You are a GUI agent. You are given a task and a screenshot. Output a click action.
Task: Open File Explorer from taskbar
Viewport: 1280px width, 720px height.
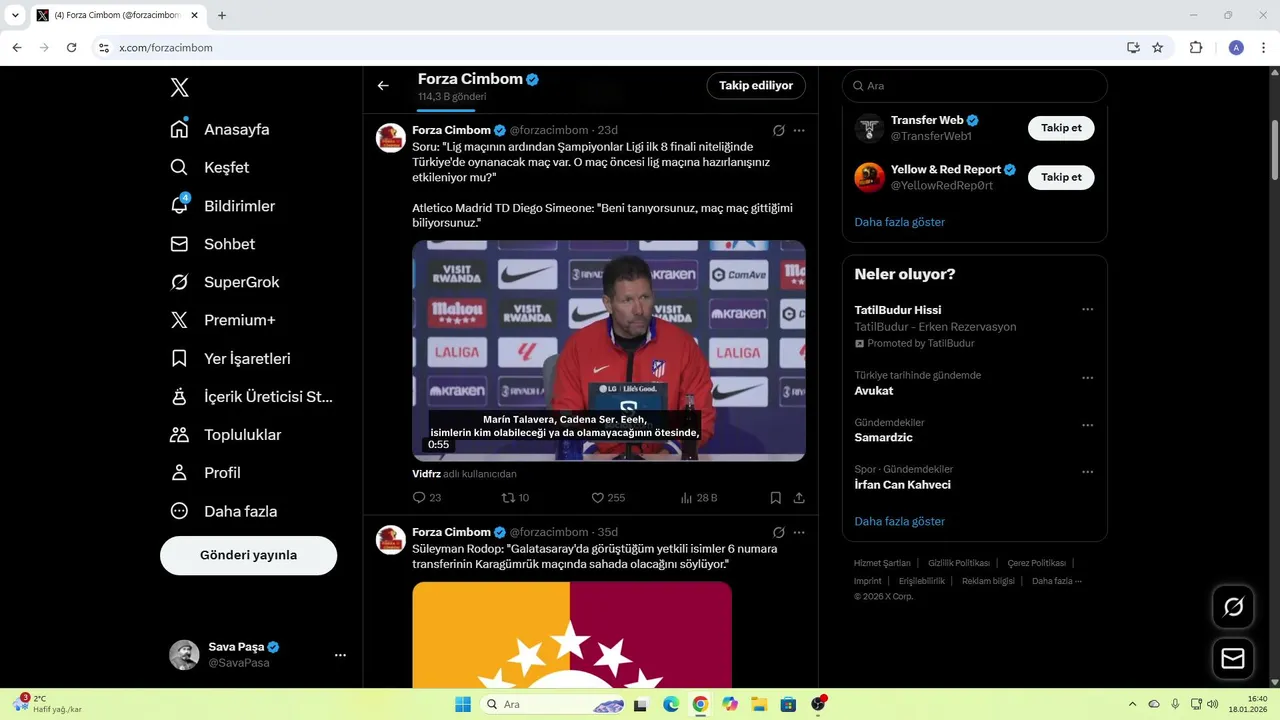point(759,704)
